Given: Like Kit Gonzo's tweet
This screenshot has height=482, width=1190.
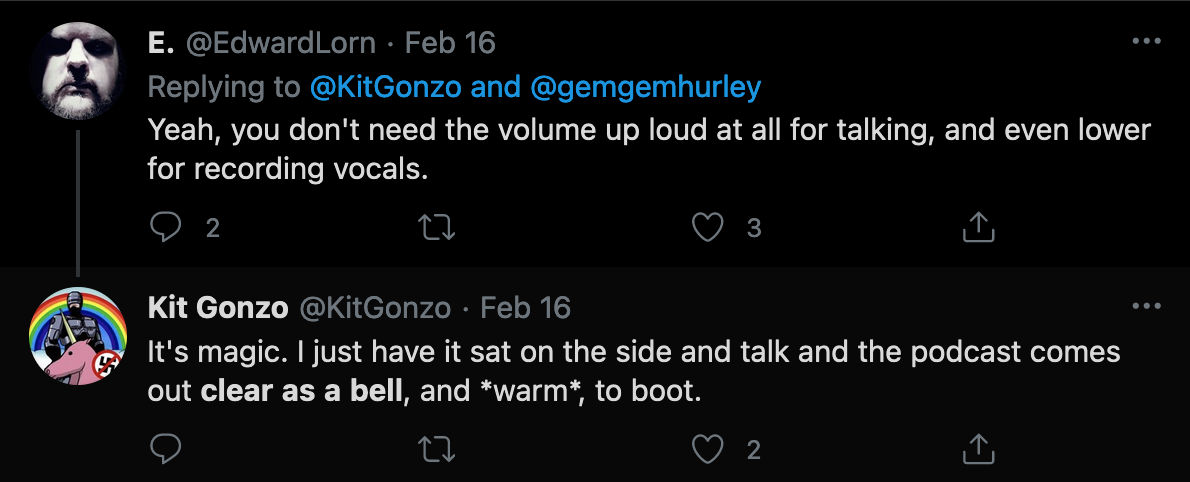Looking at the screenshot, I should [x=708, y=450].
